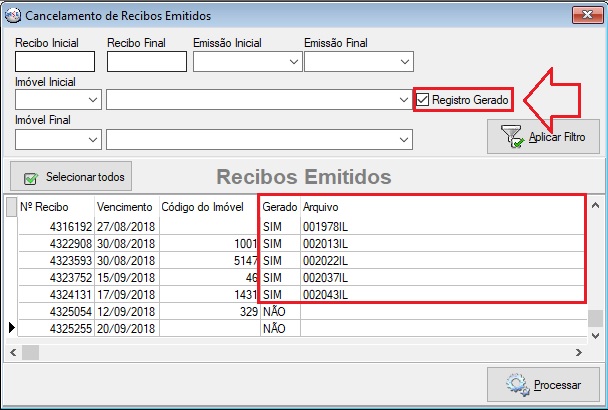Screen dimensions: 608x410
Task: Click the due date 12/09/2018
Action: click(x=126, y=312)
